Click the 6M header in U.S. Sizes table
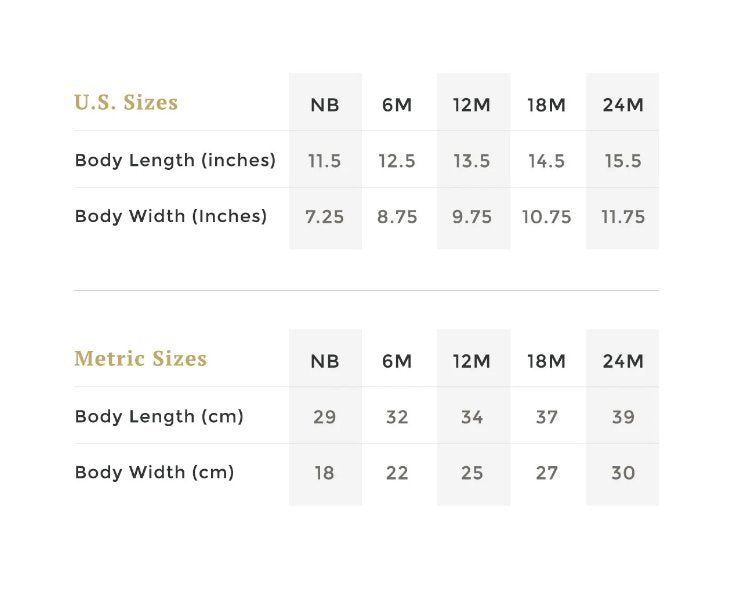The width and height of the screenshot is (737, 589). 397,104
